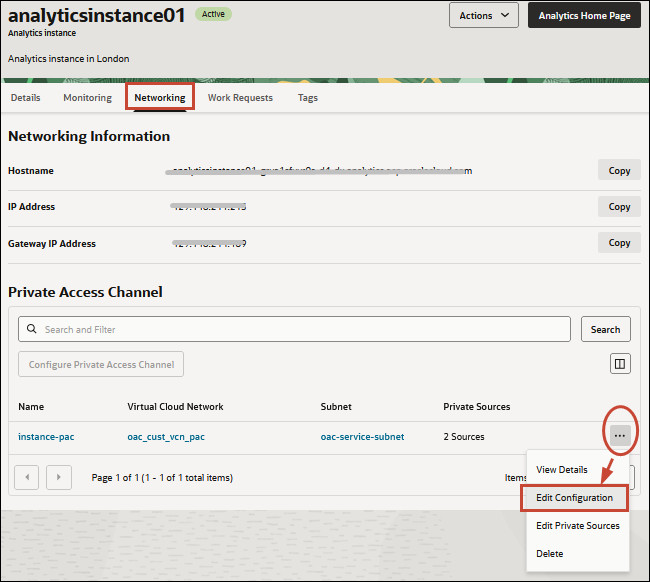Copy the Hostname value

coord(619,171)
